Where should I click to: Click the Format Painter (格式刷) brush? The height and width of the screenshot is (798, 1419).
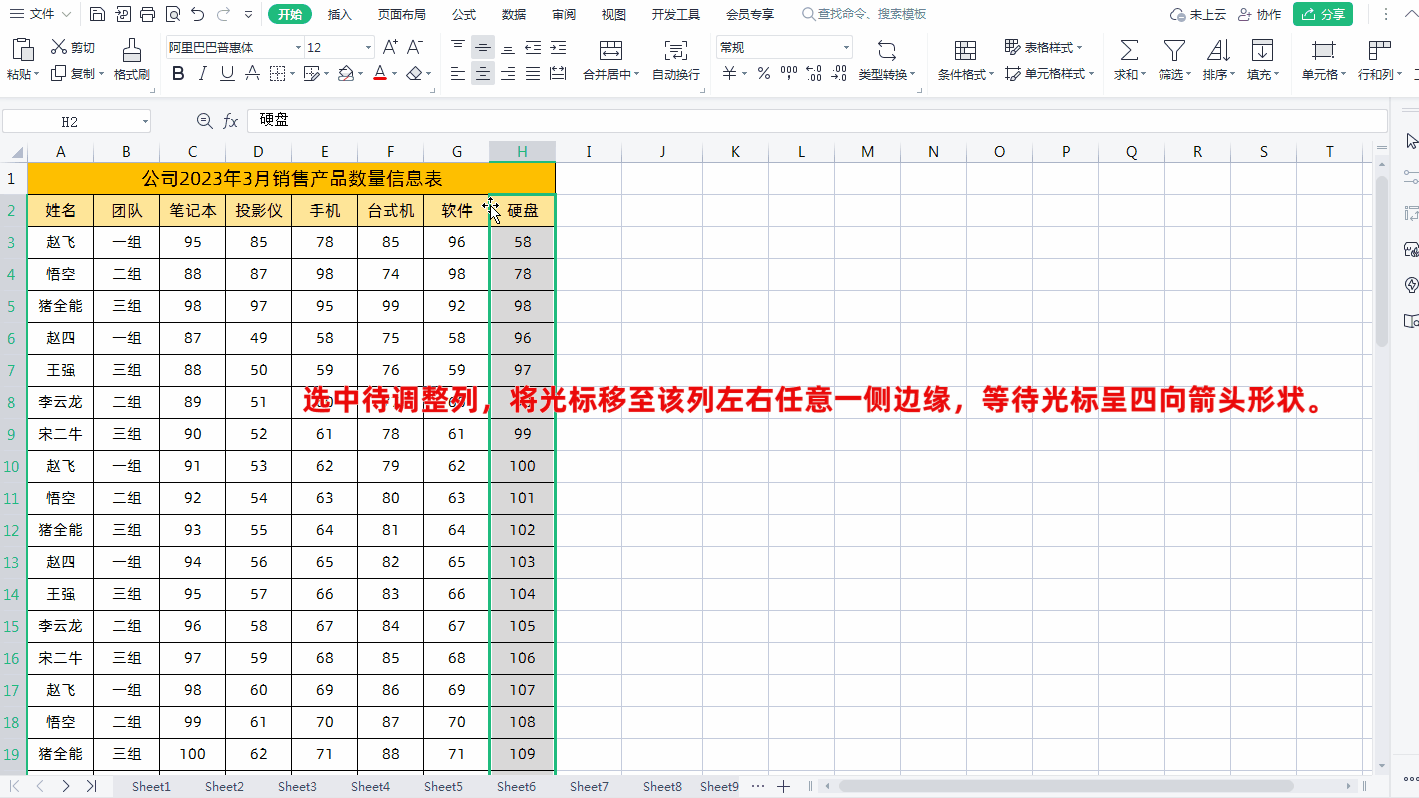[x=131, y=60]
